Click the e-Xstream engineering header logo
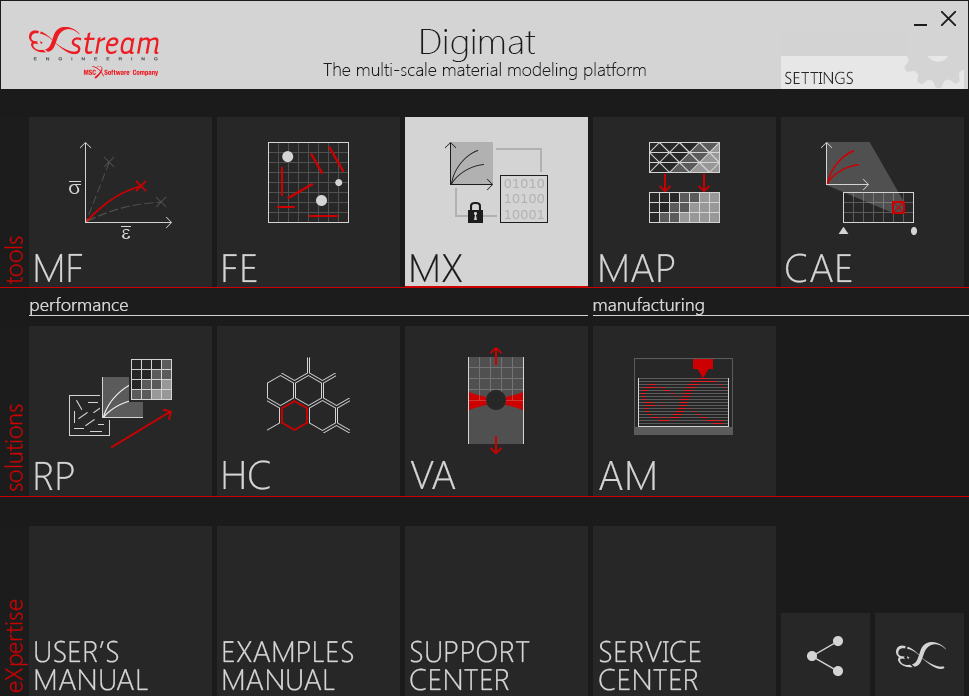969x696 pixels. [x=94, y=48]
